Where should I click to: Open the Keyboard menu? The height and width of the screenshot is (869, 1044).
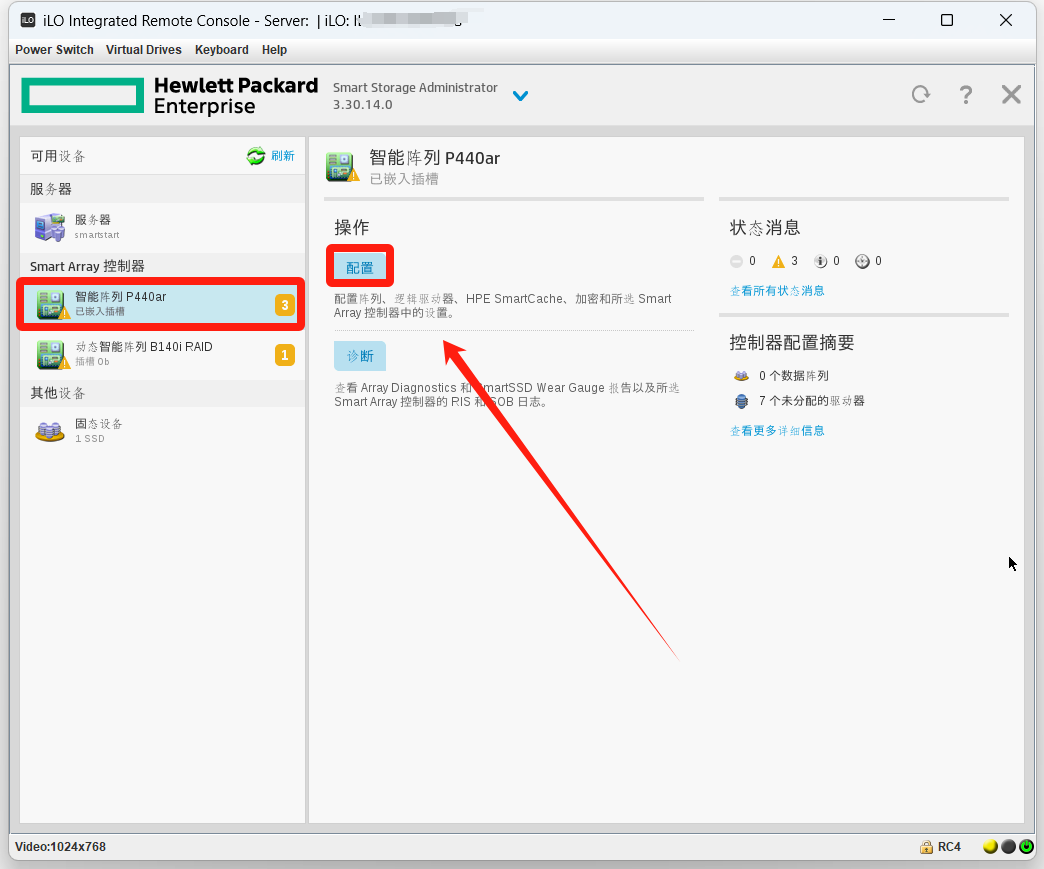[x=221, y=50]
